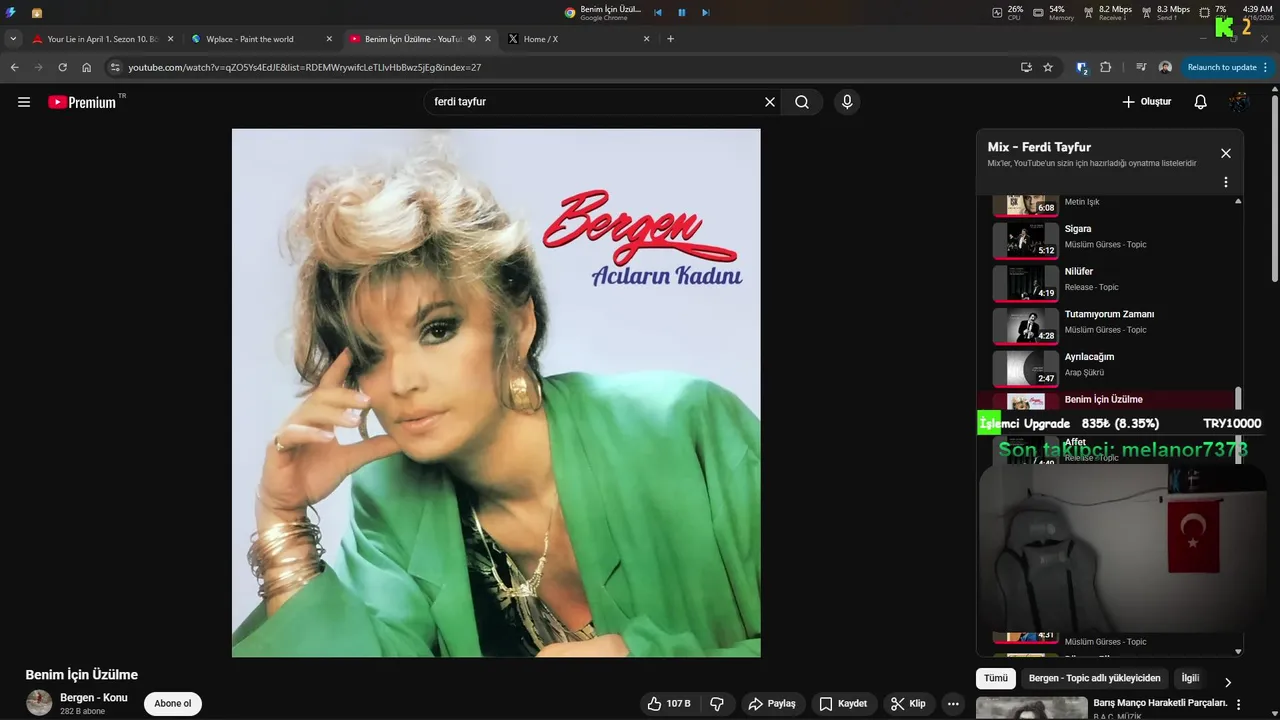Open the Chrome profile avatar
The height and width of the screenshot is (720, 1280).
(x=1165, y=67)
